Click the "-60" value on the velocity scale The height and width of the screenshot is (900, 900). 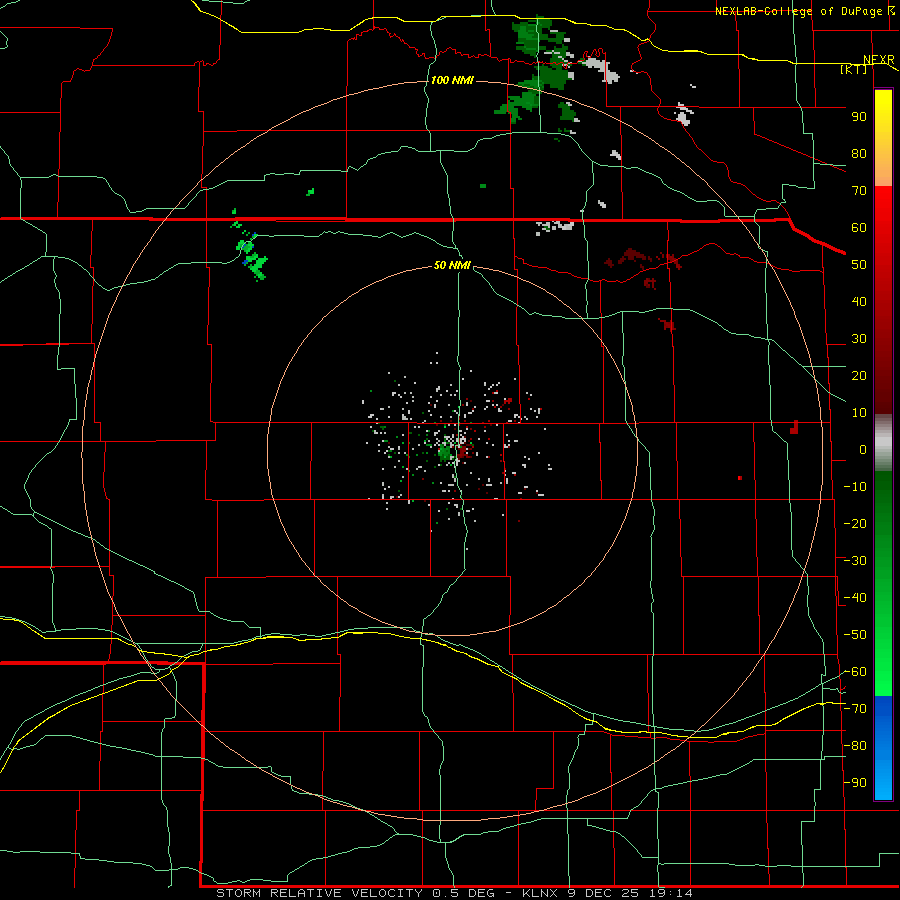tap(855, 672)
